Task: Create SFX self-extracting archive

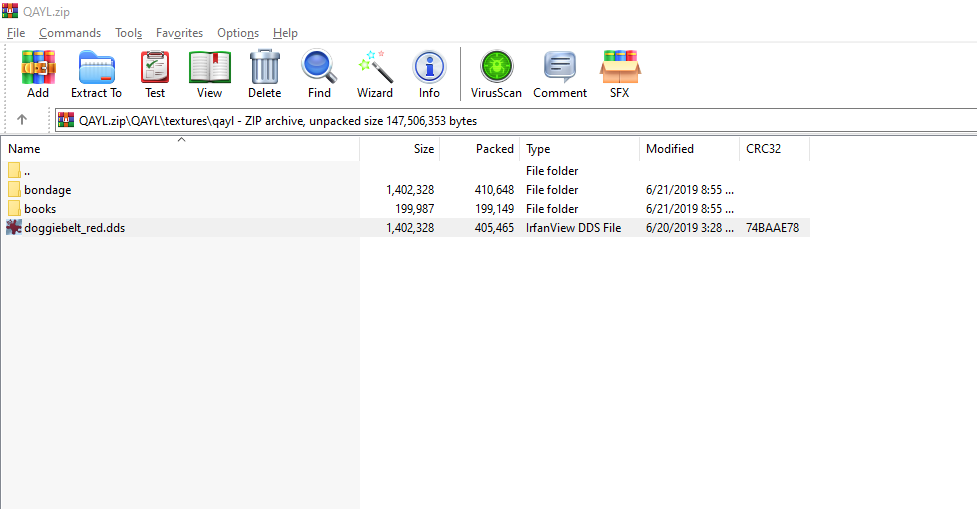Action: click(x=620, y=74)
